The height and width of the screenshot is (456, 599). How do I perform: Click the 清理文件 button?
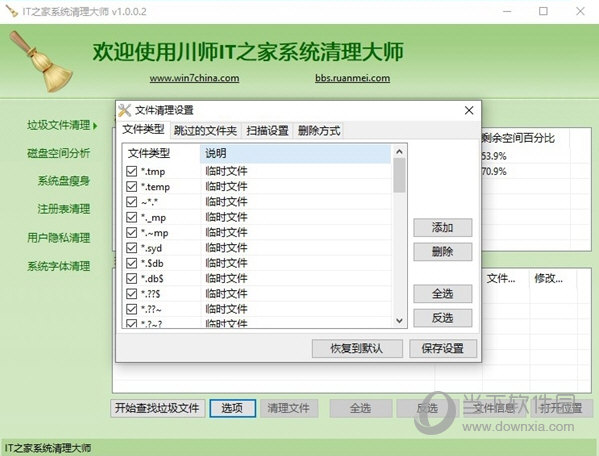click(288, 408)
